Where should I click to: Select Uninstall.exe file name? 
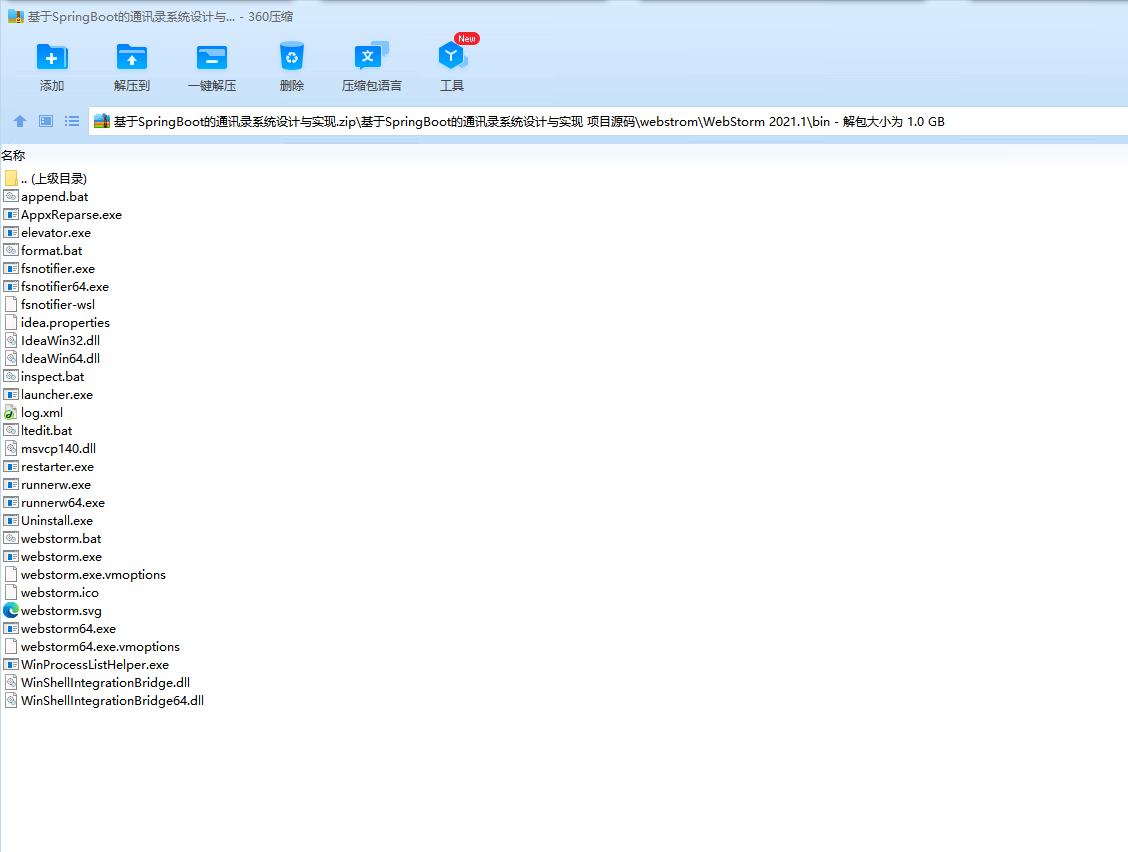[57, 521]
